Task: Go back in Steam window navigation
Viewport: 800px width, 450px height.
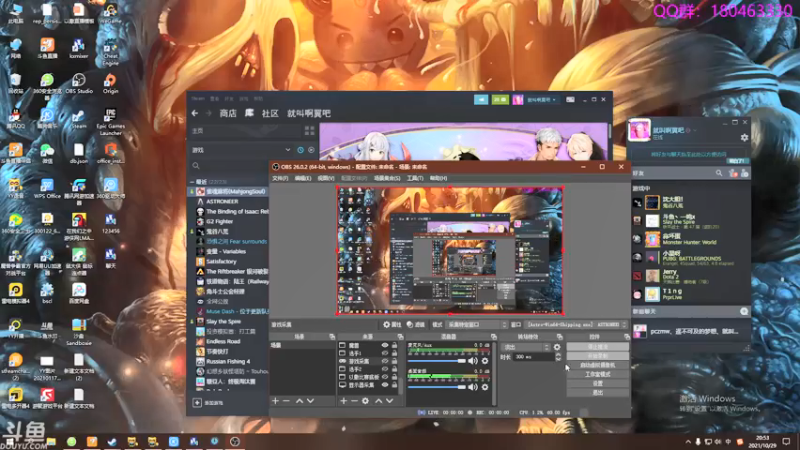Action: 195,113
